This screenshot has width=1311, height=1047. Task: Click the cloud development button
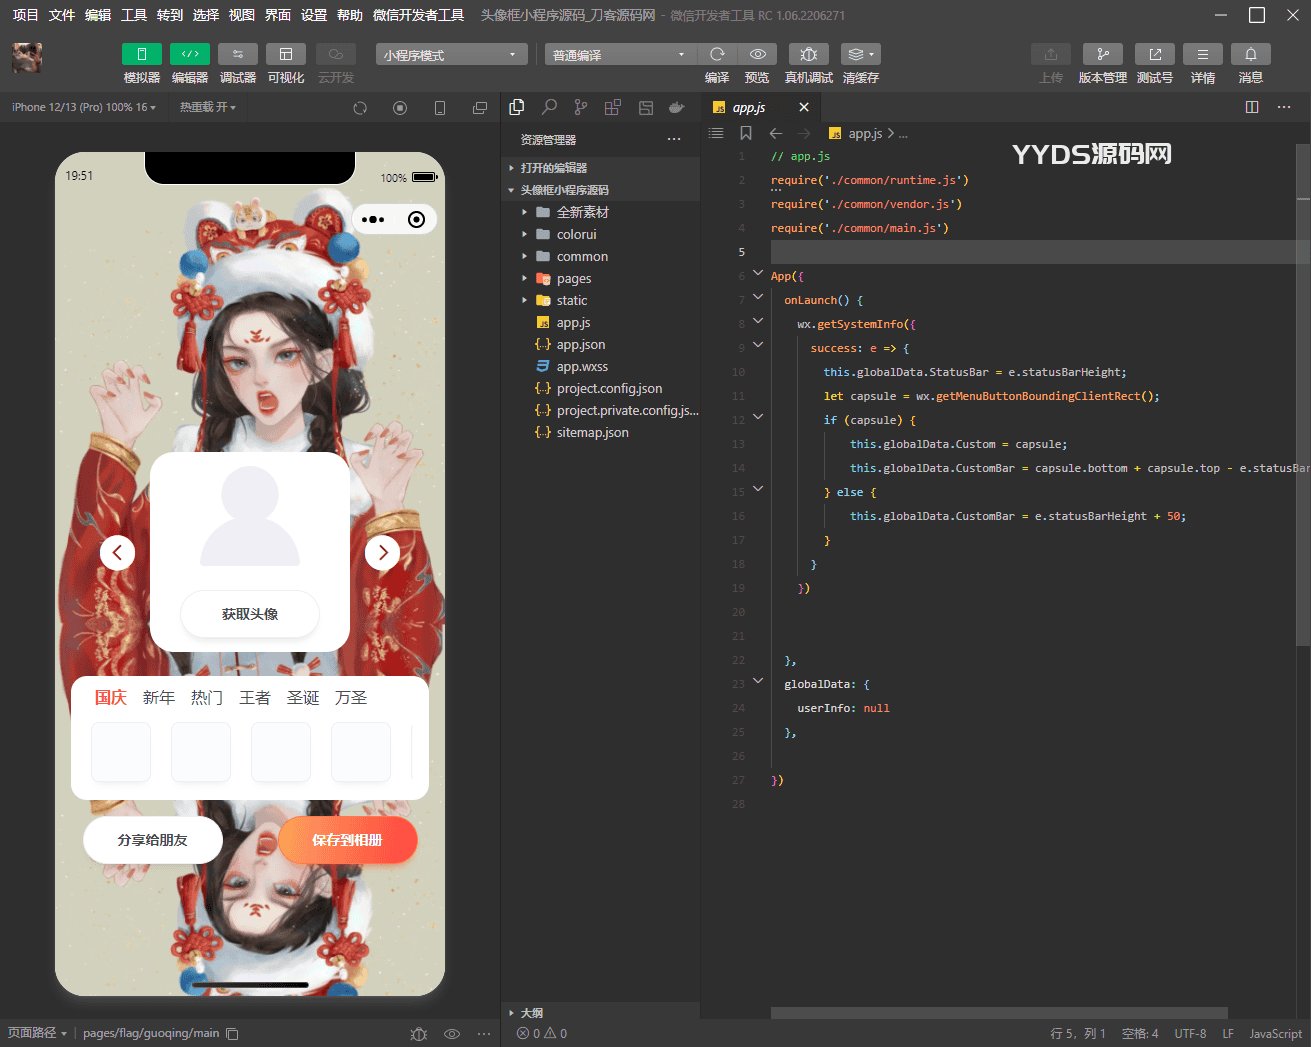click(336, 54)
